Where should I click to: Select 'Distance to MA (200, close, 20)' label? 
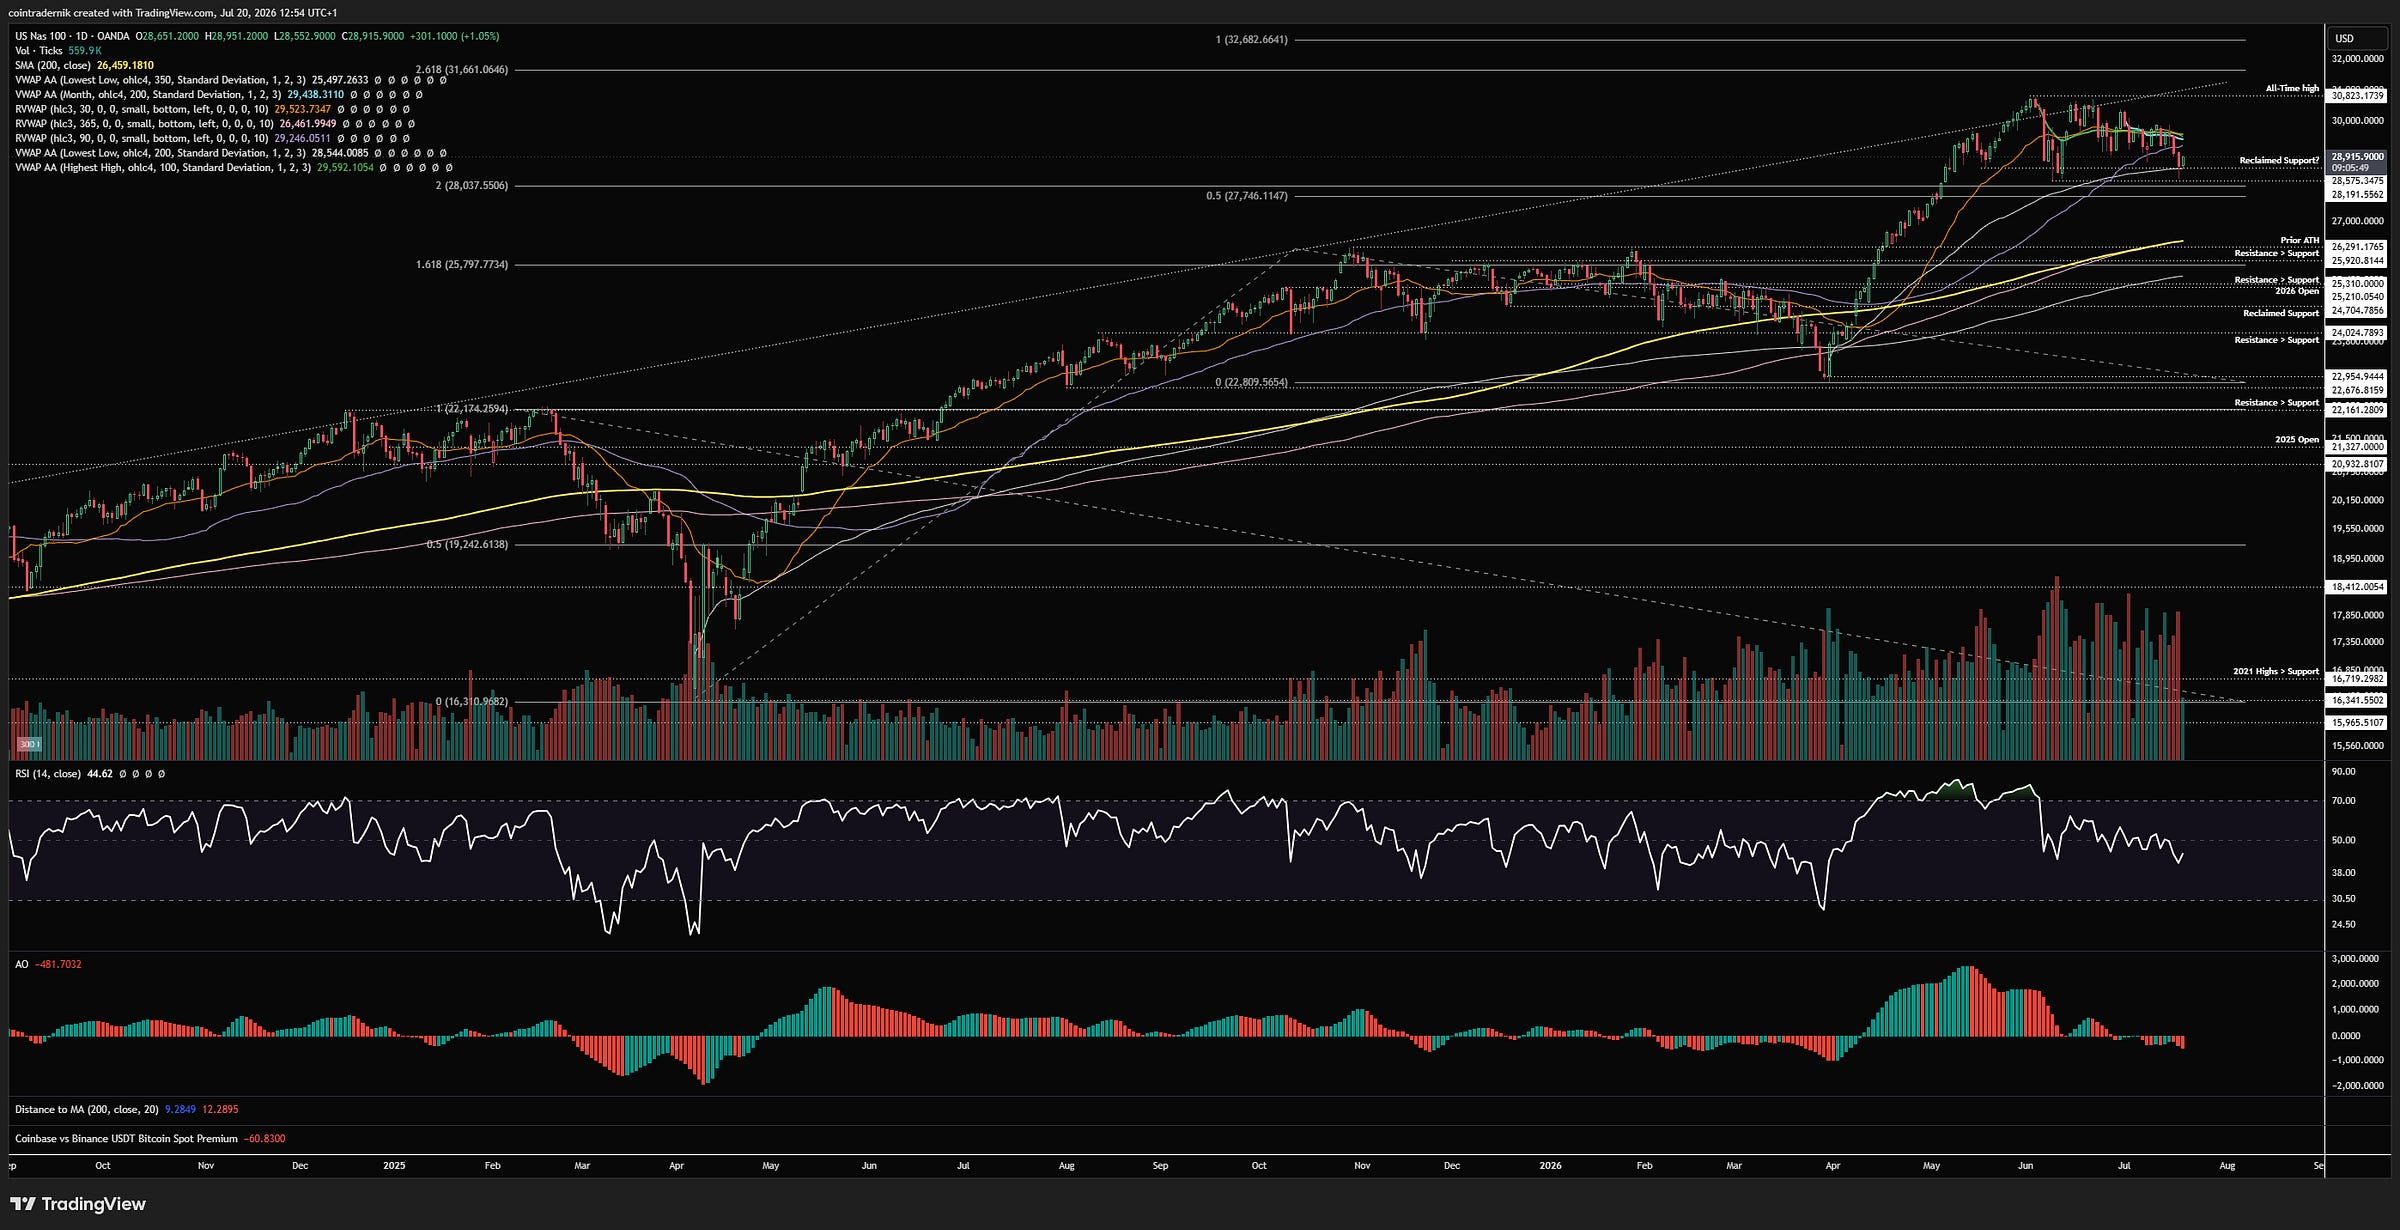click(x=87, y=1110)
